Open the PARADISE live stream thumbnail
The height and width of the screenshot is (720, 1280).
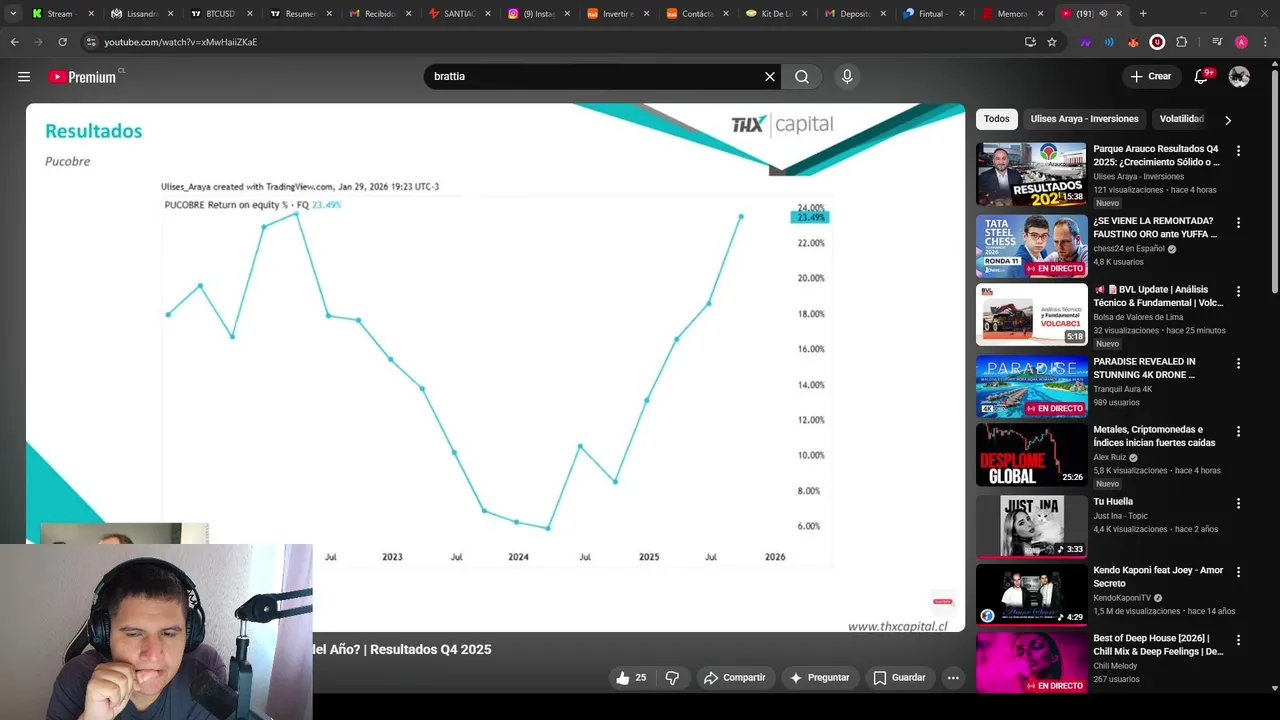click(1031, 386)
